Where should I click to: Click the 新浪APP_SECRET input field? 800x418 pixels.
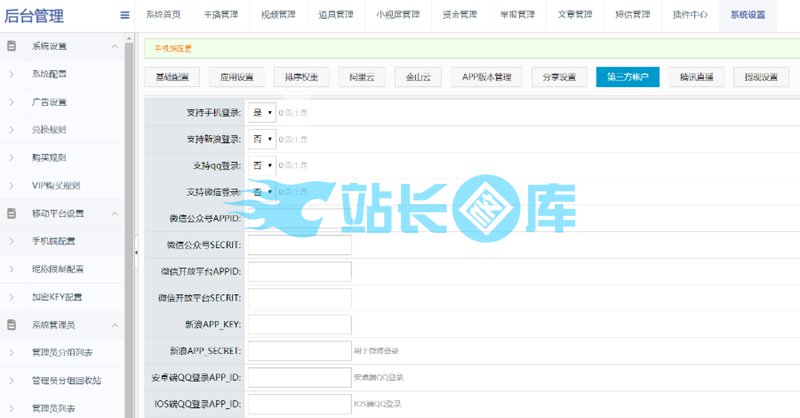click(x=299, y=351)
